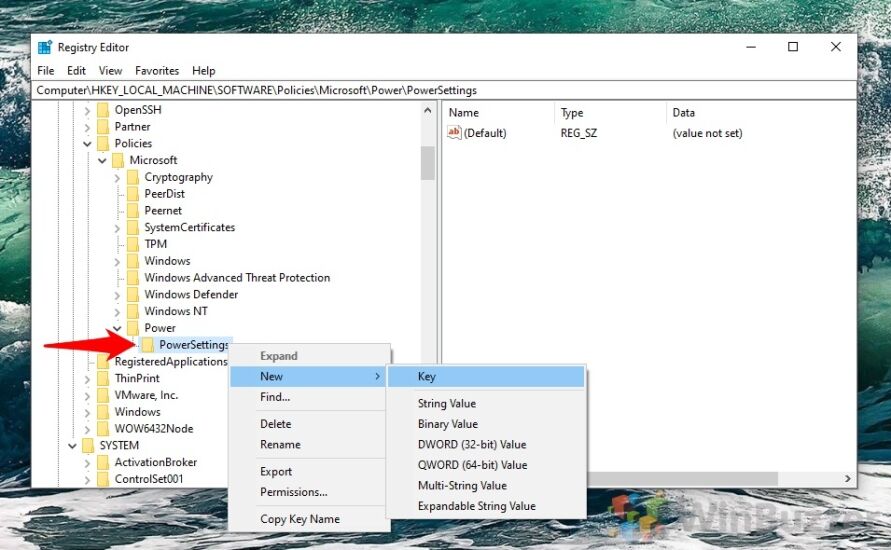Click the SYSTEM folder icon
This screenshot has width=891, height=550.
point(88,445)
